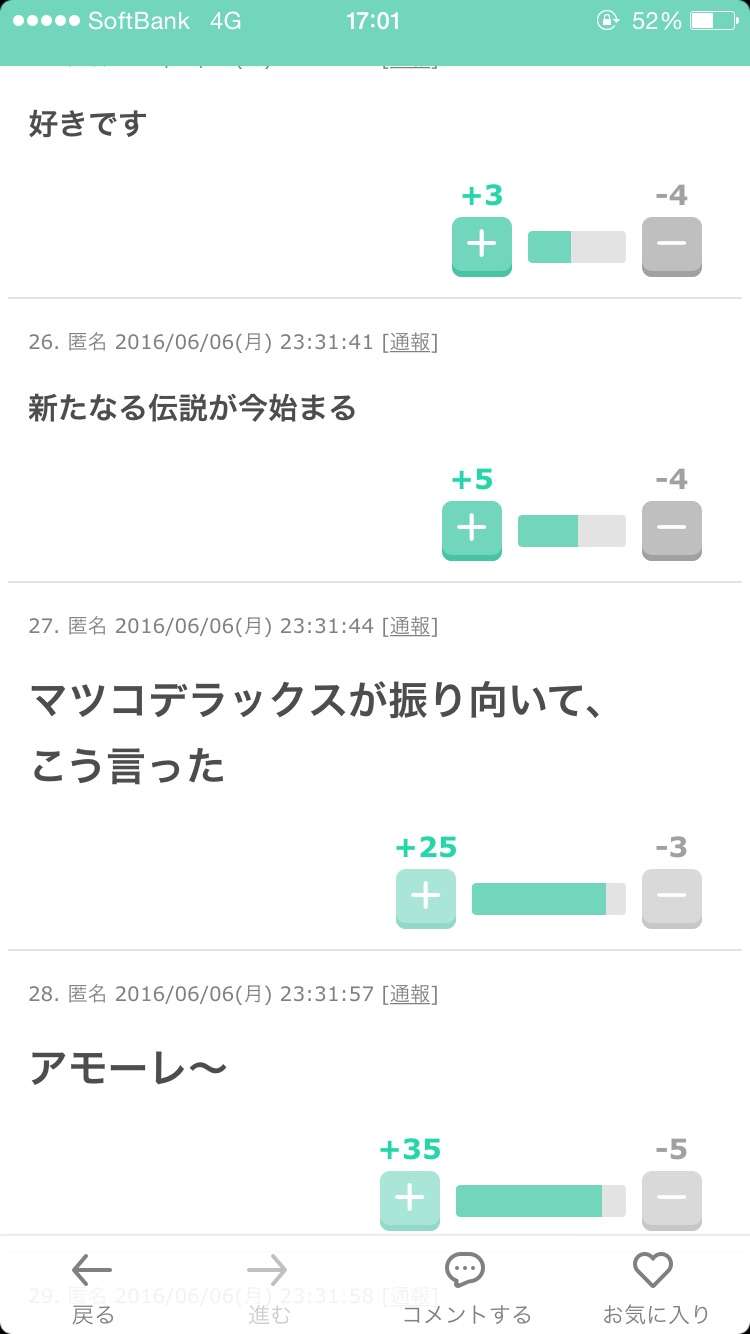Tap the battery indicator in status bar
750x1334 pixels.
tap(714, 21)
